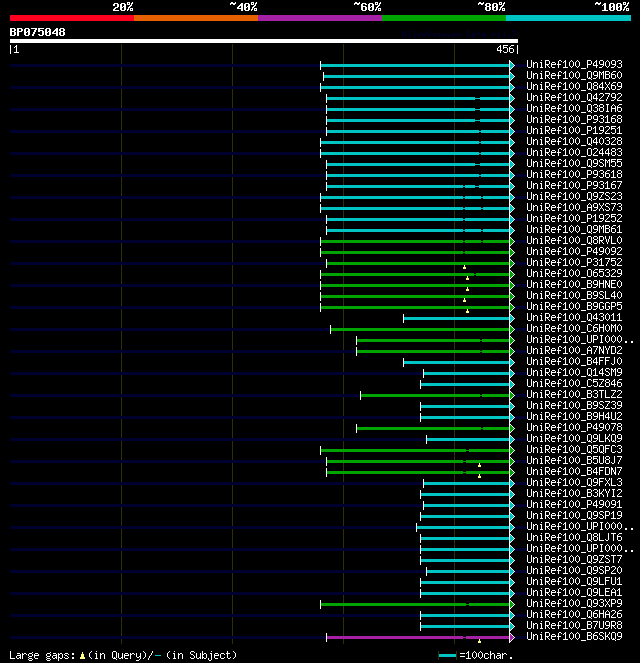The image size is (640, 663).
Task: Select label UniRef100_Q93XP9
Action: coord(574,603)
